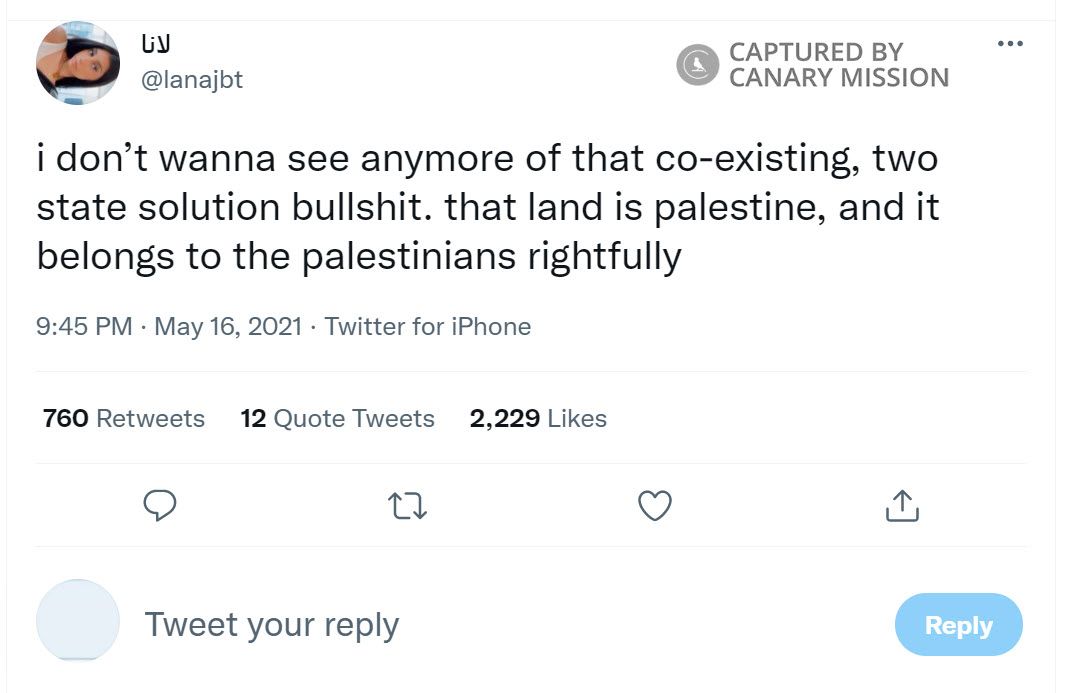Click the blank avatar beside the reply box
This screenshot has width=1082, height=693.
tap(78, 620)
